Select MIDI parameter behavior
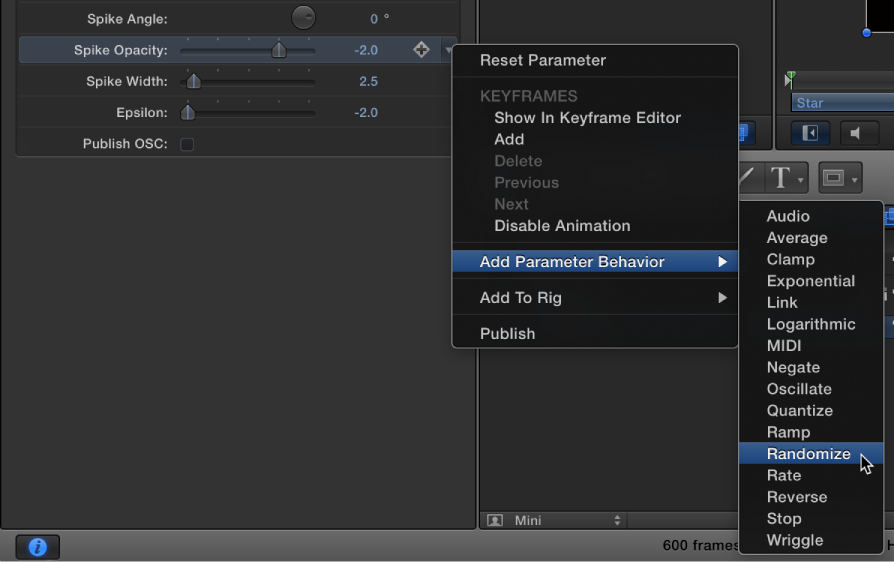Image resolution: width=894 pixels, height=562 pixels. click(811, 347)
